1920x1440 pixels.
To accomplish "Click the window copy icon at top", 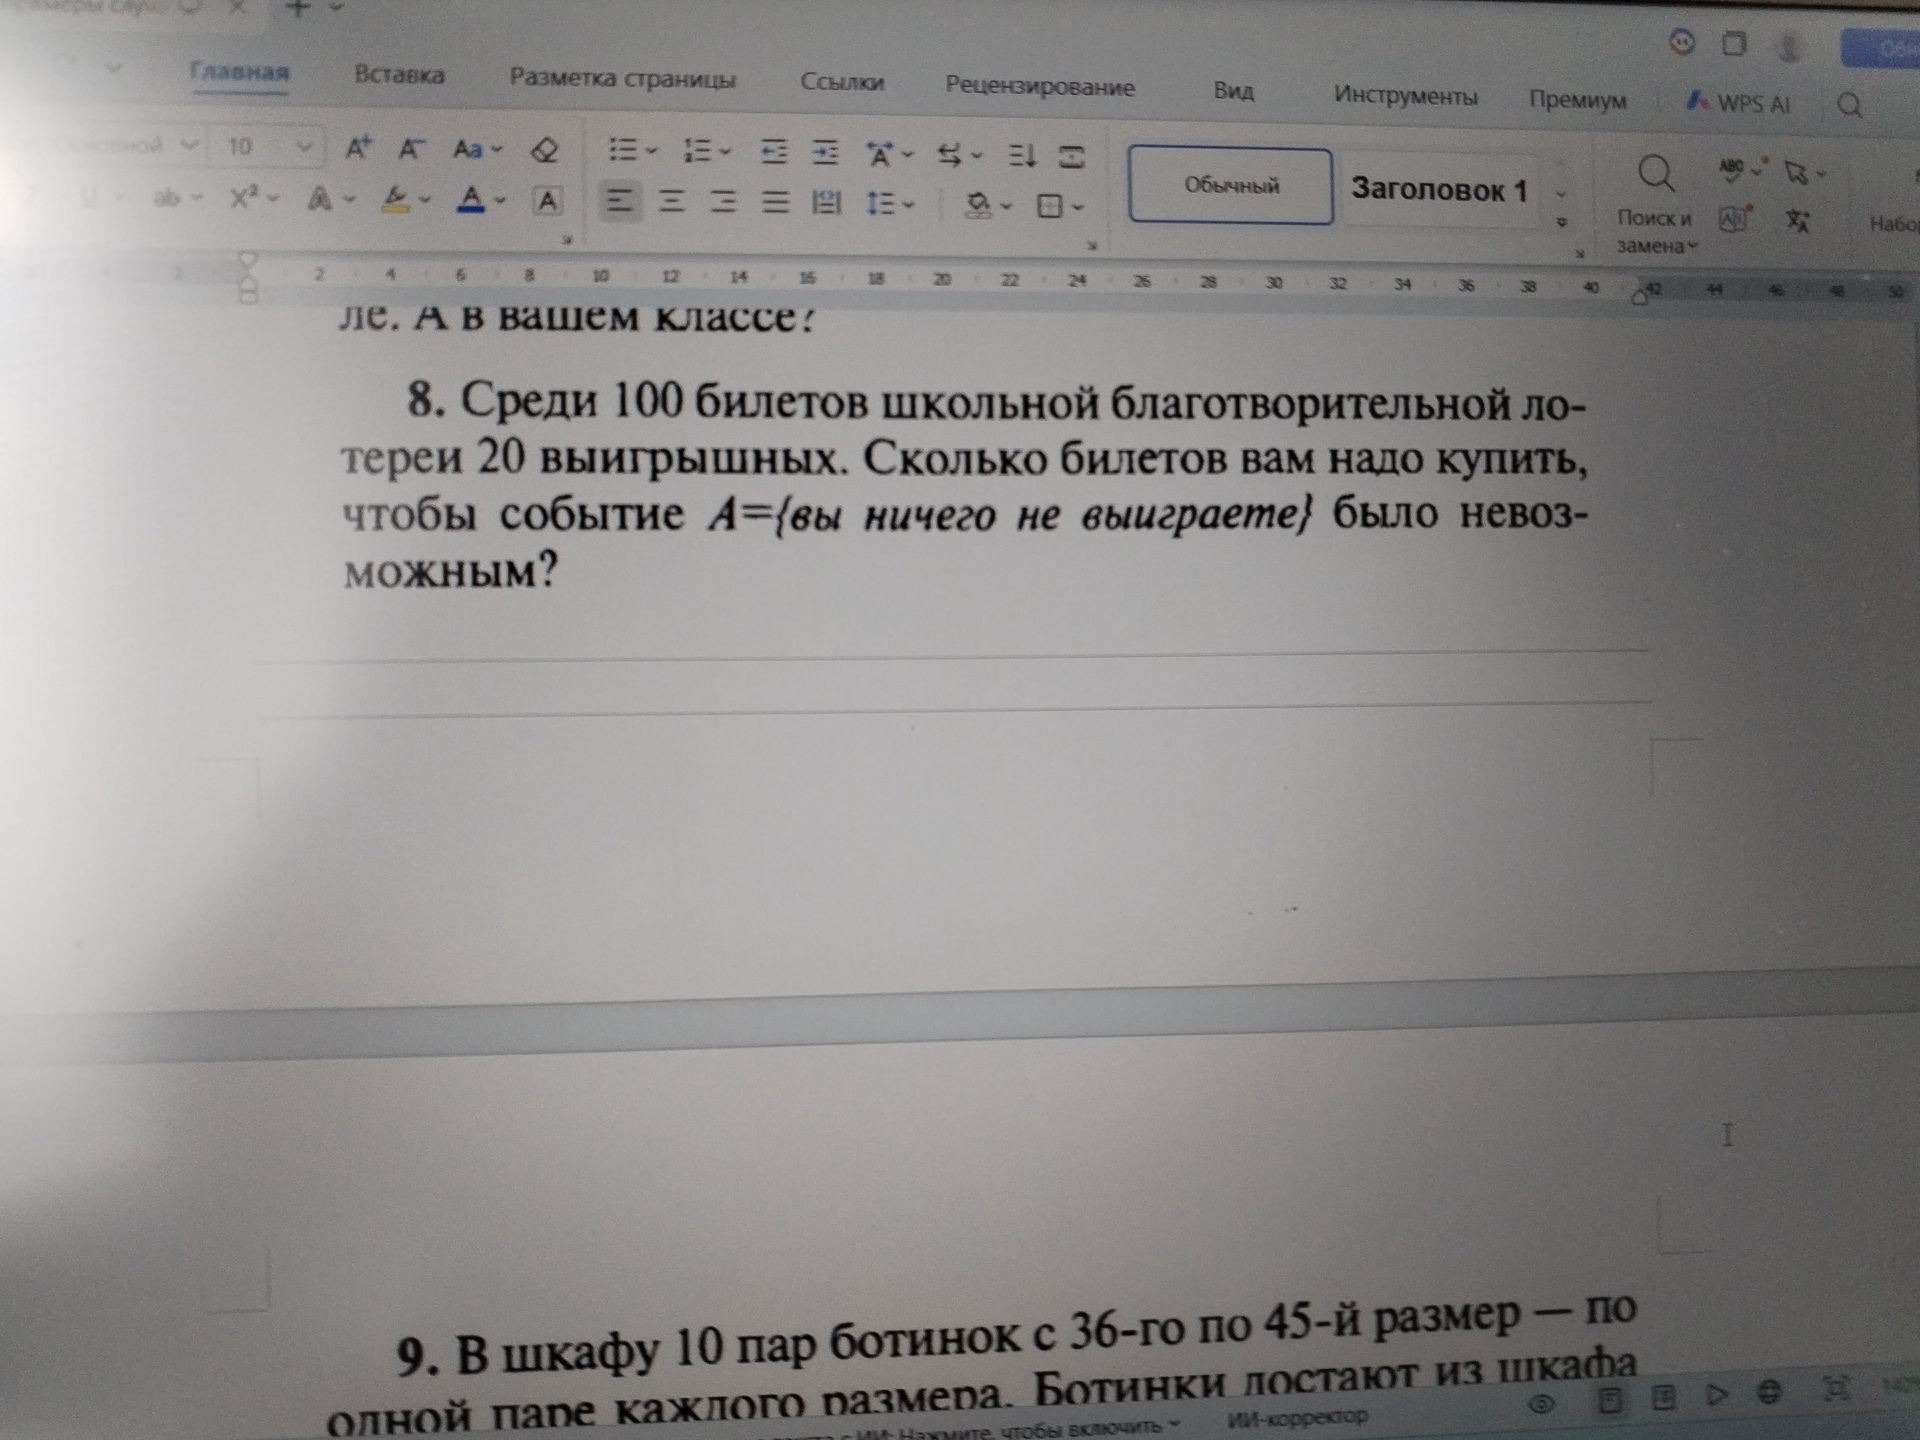I will pos(1734,45).
